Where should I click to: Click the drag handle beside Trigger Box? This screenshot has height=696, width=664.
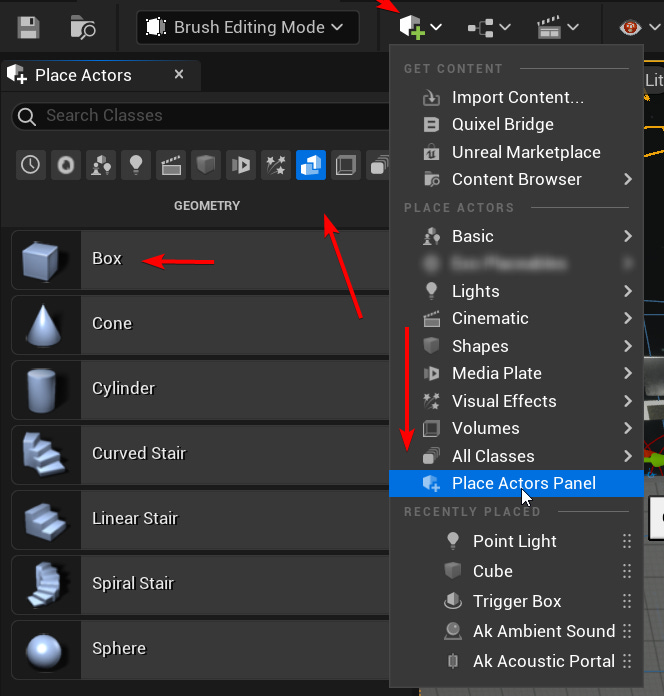pyautogui.click(x=627, y=601)
